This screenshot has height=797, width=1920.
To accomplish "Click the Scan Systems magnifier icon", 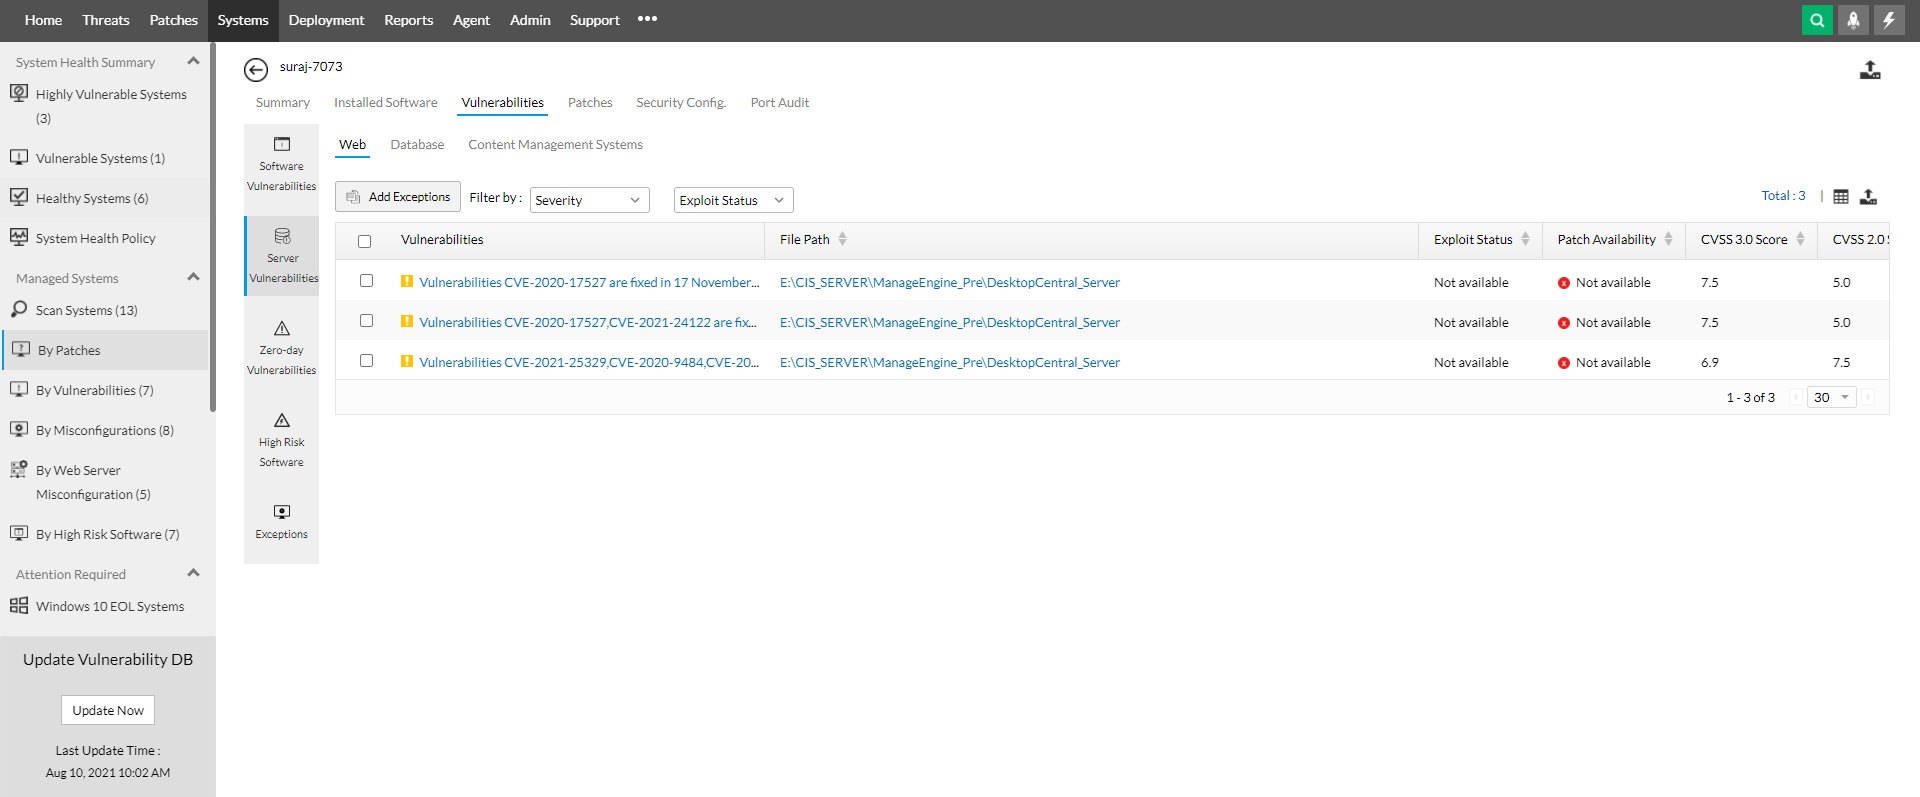I will [x=19, y=309].
